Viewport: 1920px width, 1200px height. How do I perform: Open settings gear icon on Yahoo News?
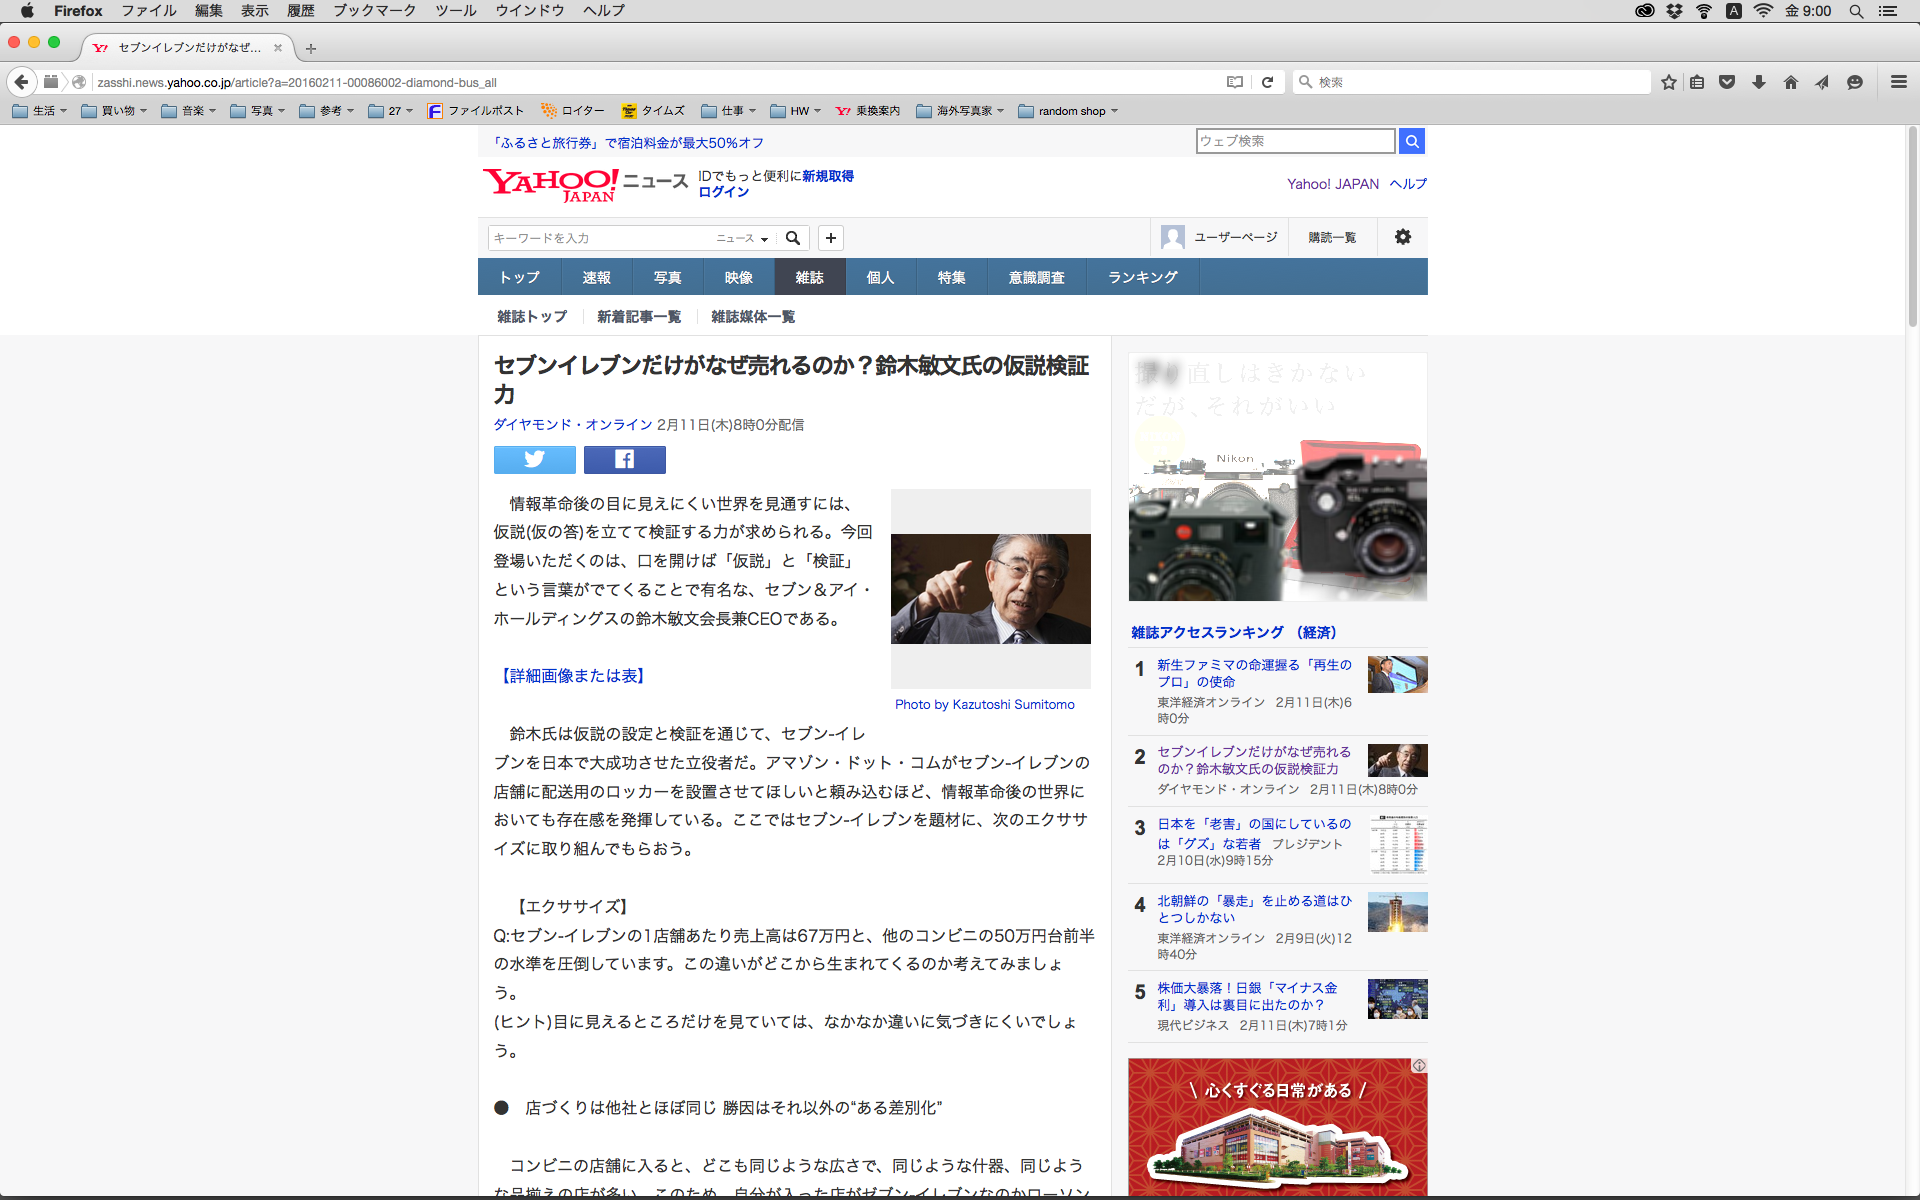click(x=1402, y=237)
